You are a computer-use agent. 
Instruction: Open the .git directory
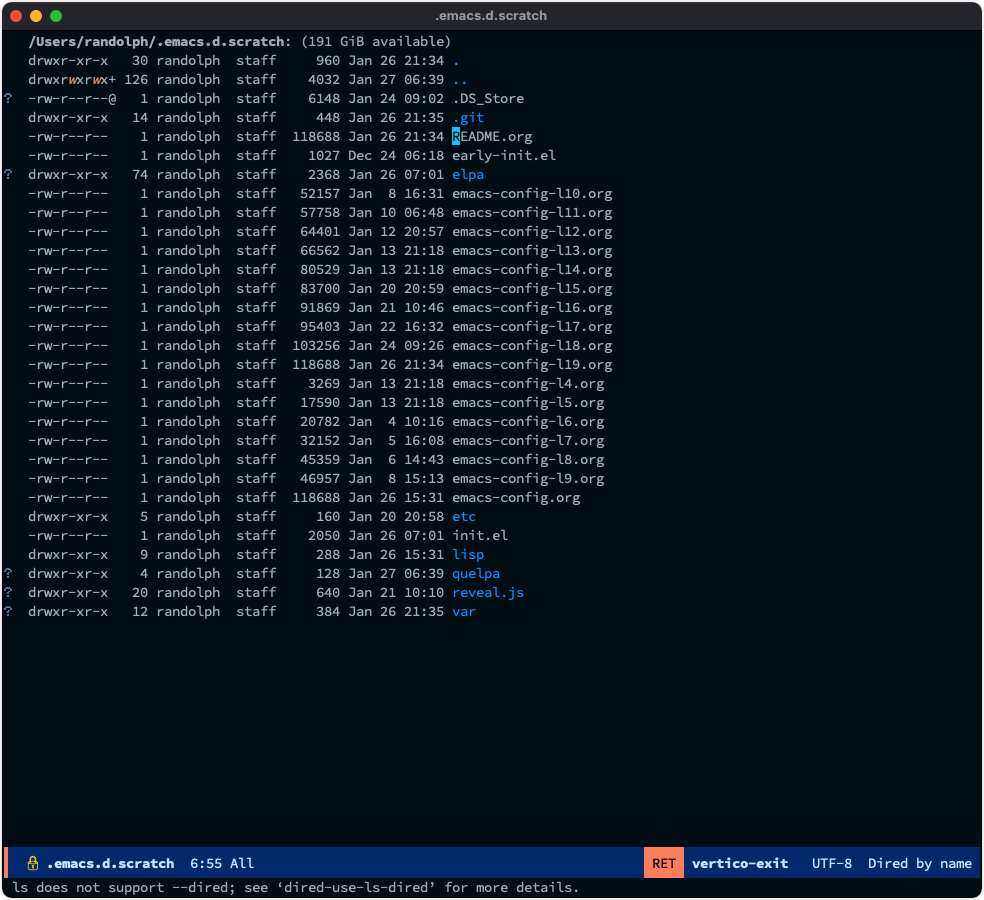468,117
